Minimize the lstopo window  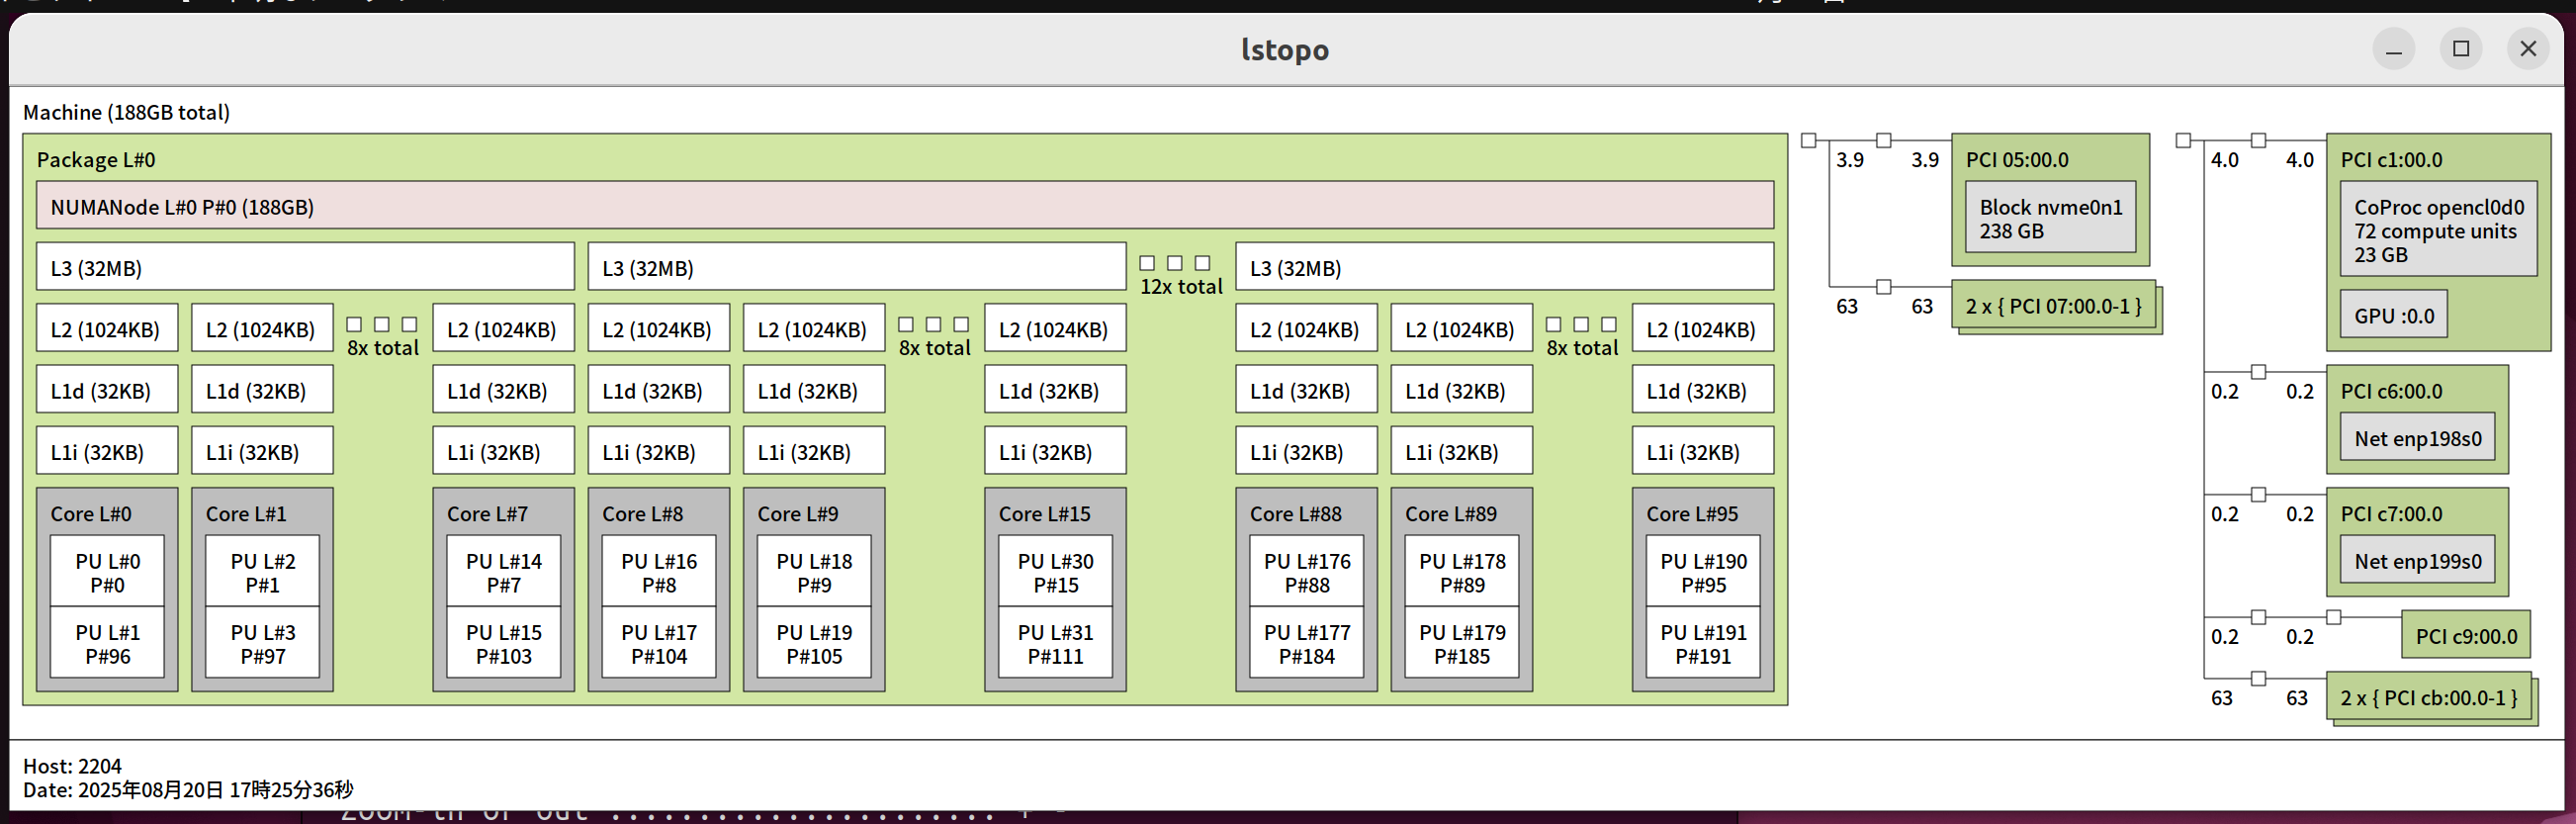(x=2393, y=49)
